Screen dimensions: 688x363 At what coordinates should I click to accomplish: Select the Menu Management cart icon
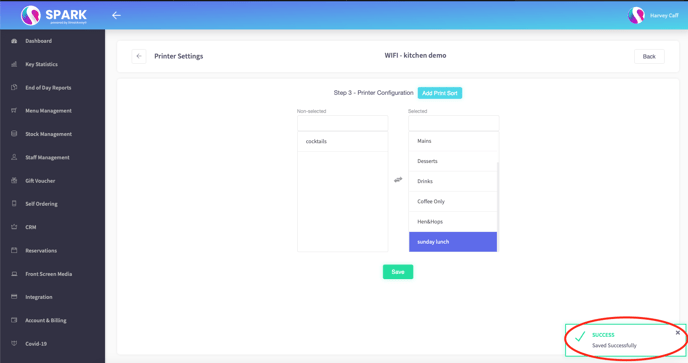[14, 111]
